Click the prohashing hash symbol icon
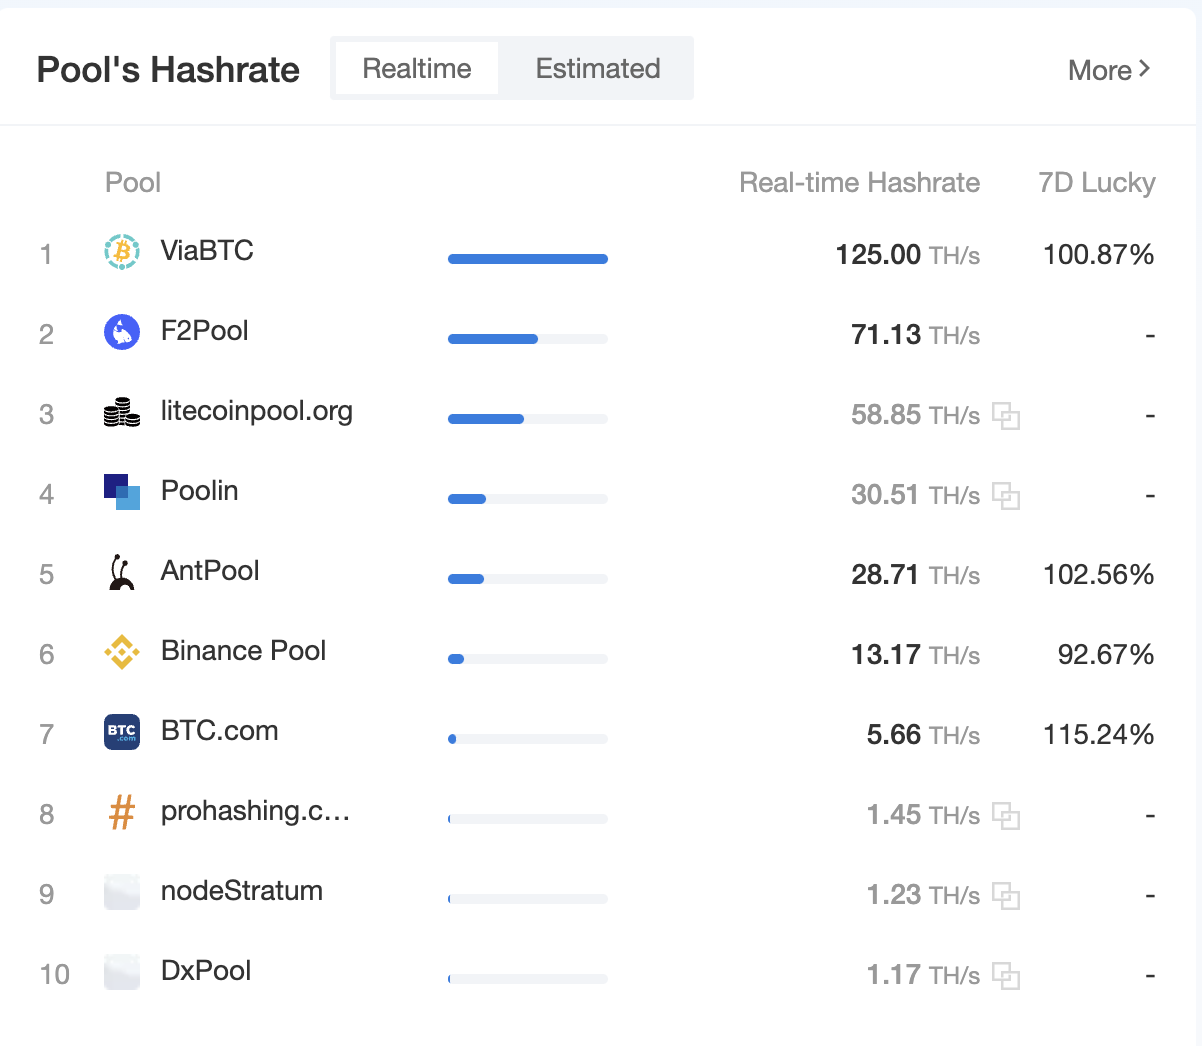The width and height of the screenshot is (1202, 1046). 121,812
